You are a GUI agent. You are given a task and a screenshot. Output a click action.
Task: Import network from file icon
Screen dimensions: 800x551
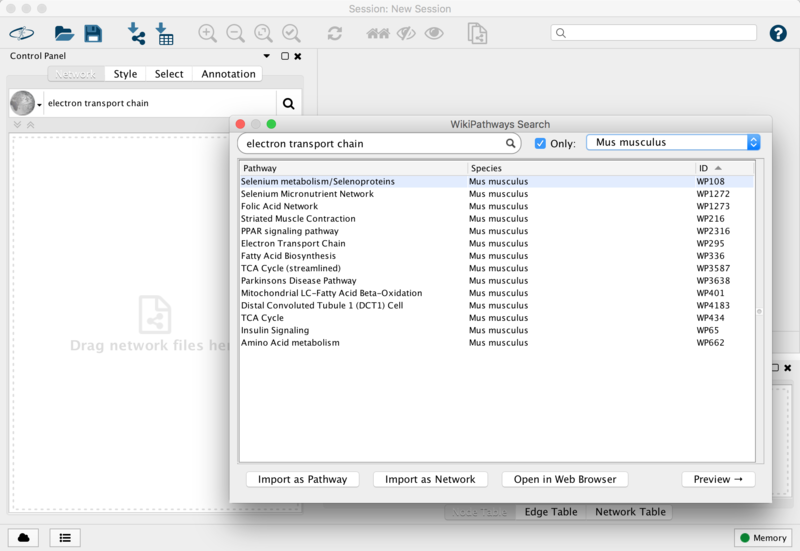click(x=136, y=34)
